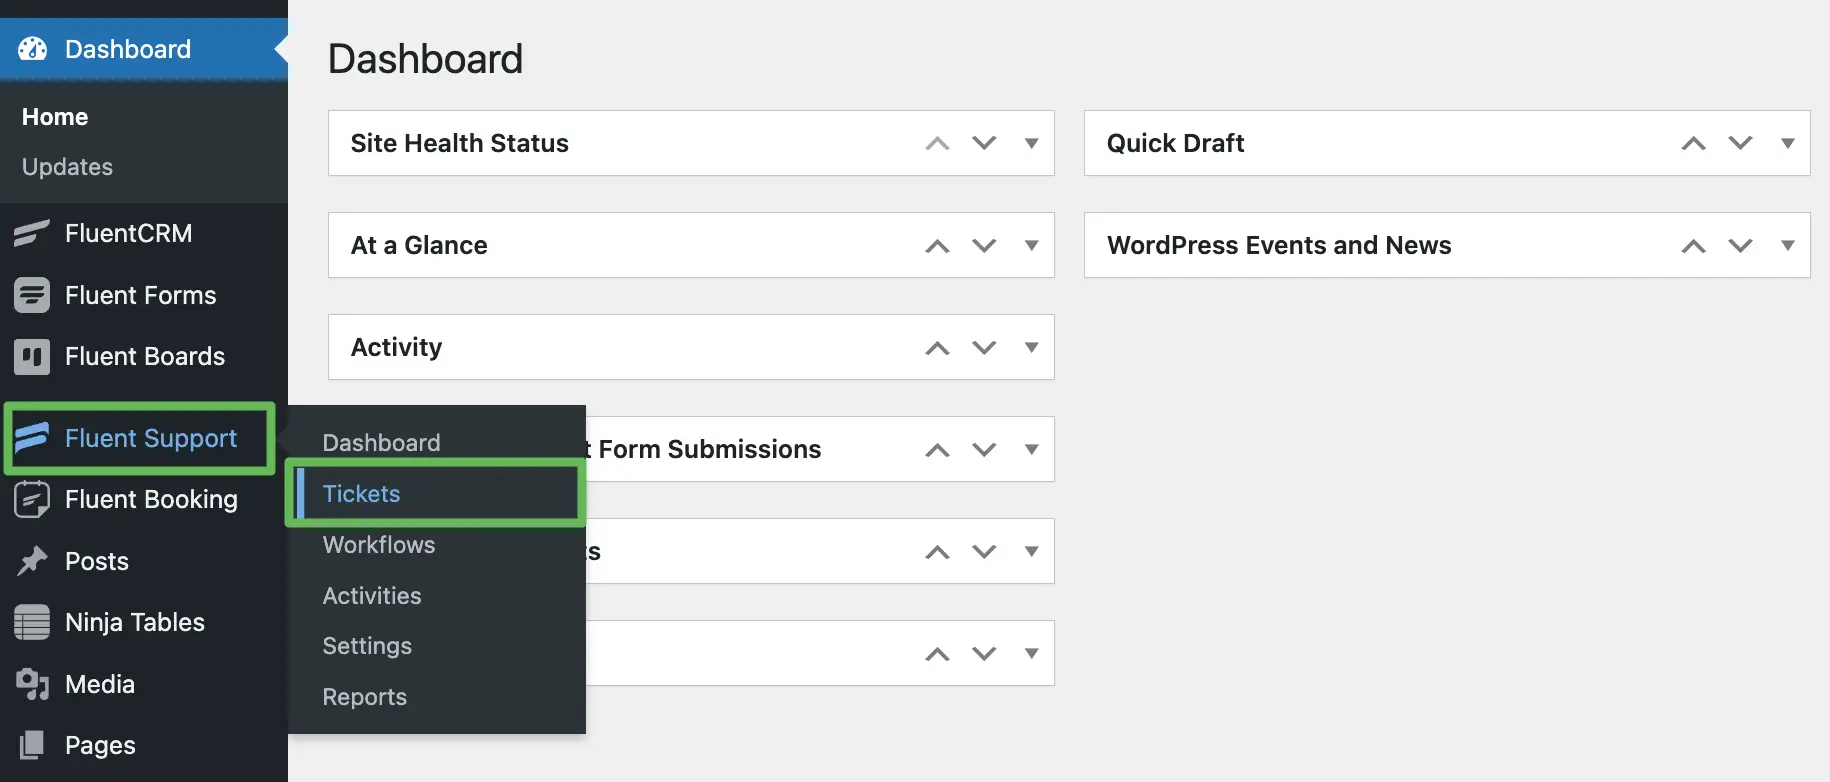Open the Updates submenu item
The width and height of the screenshot is (1830, 782).
point(67,167)
